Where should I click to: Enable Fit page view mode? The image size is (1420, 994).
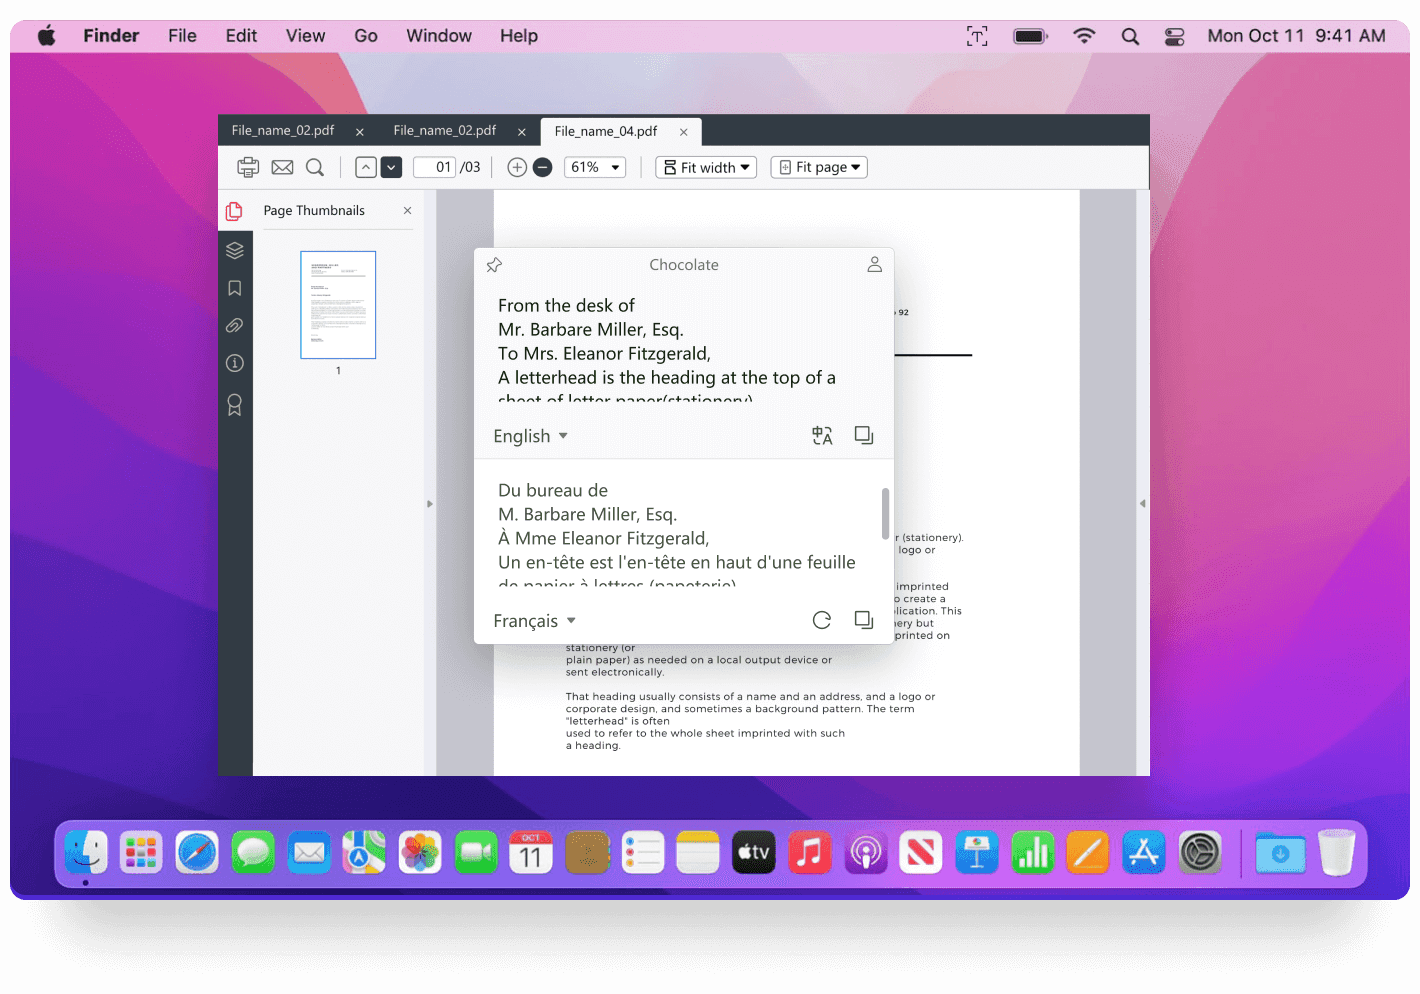point(818,167)
